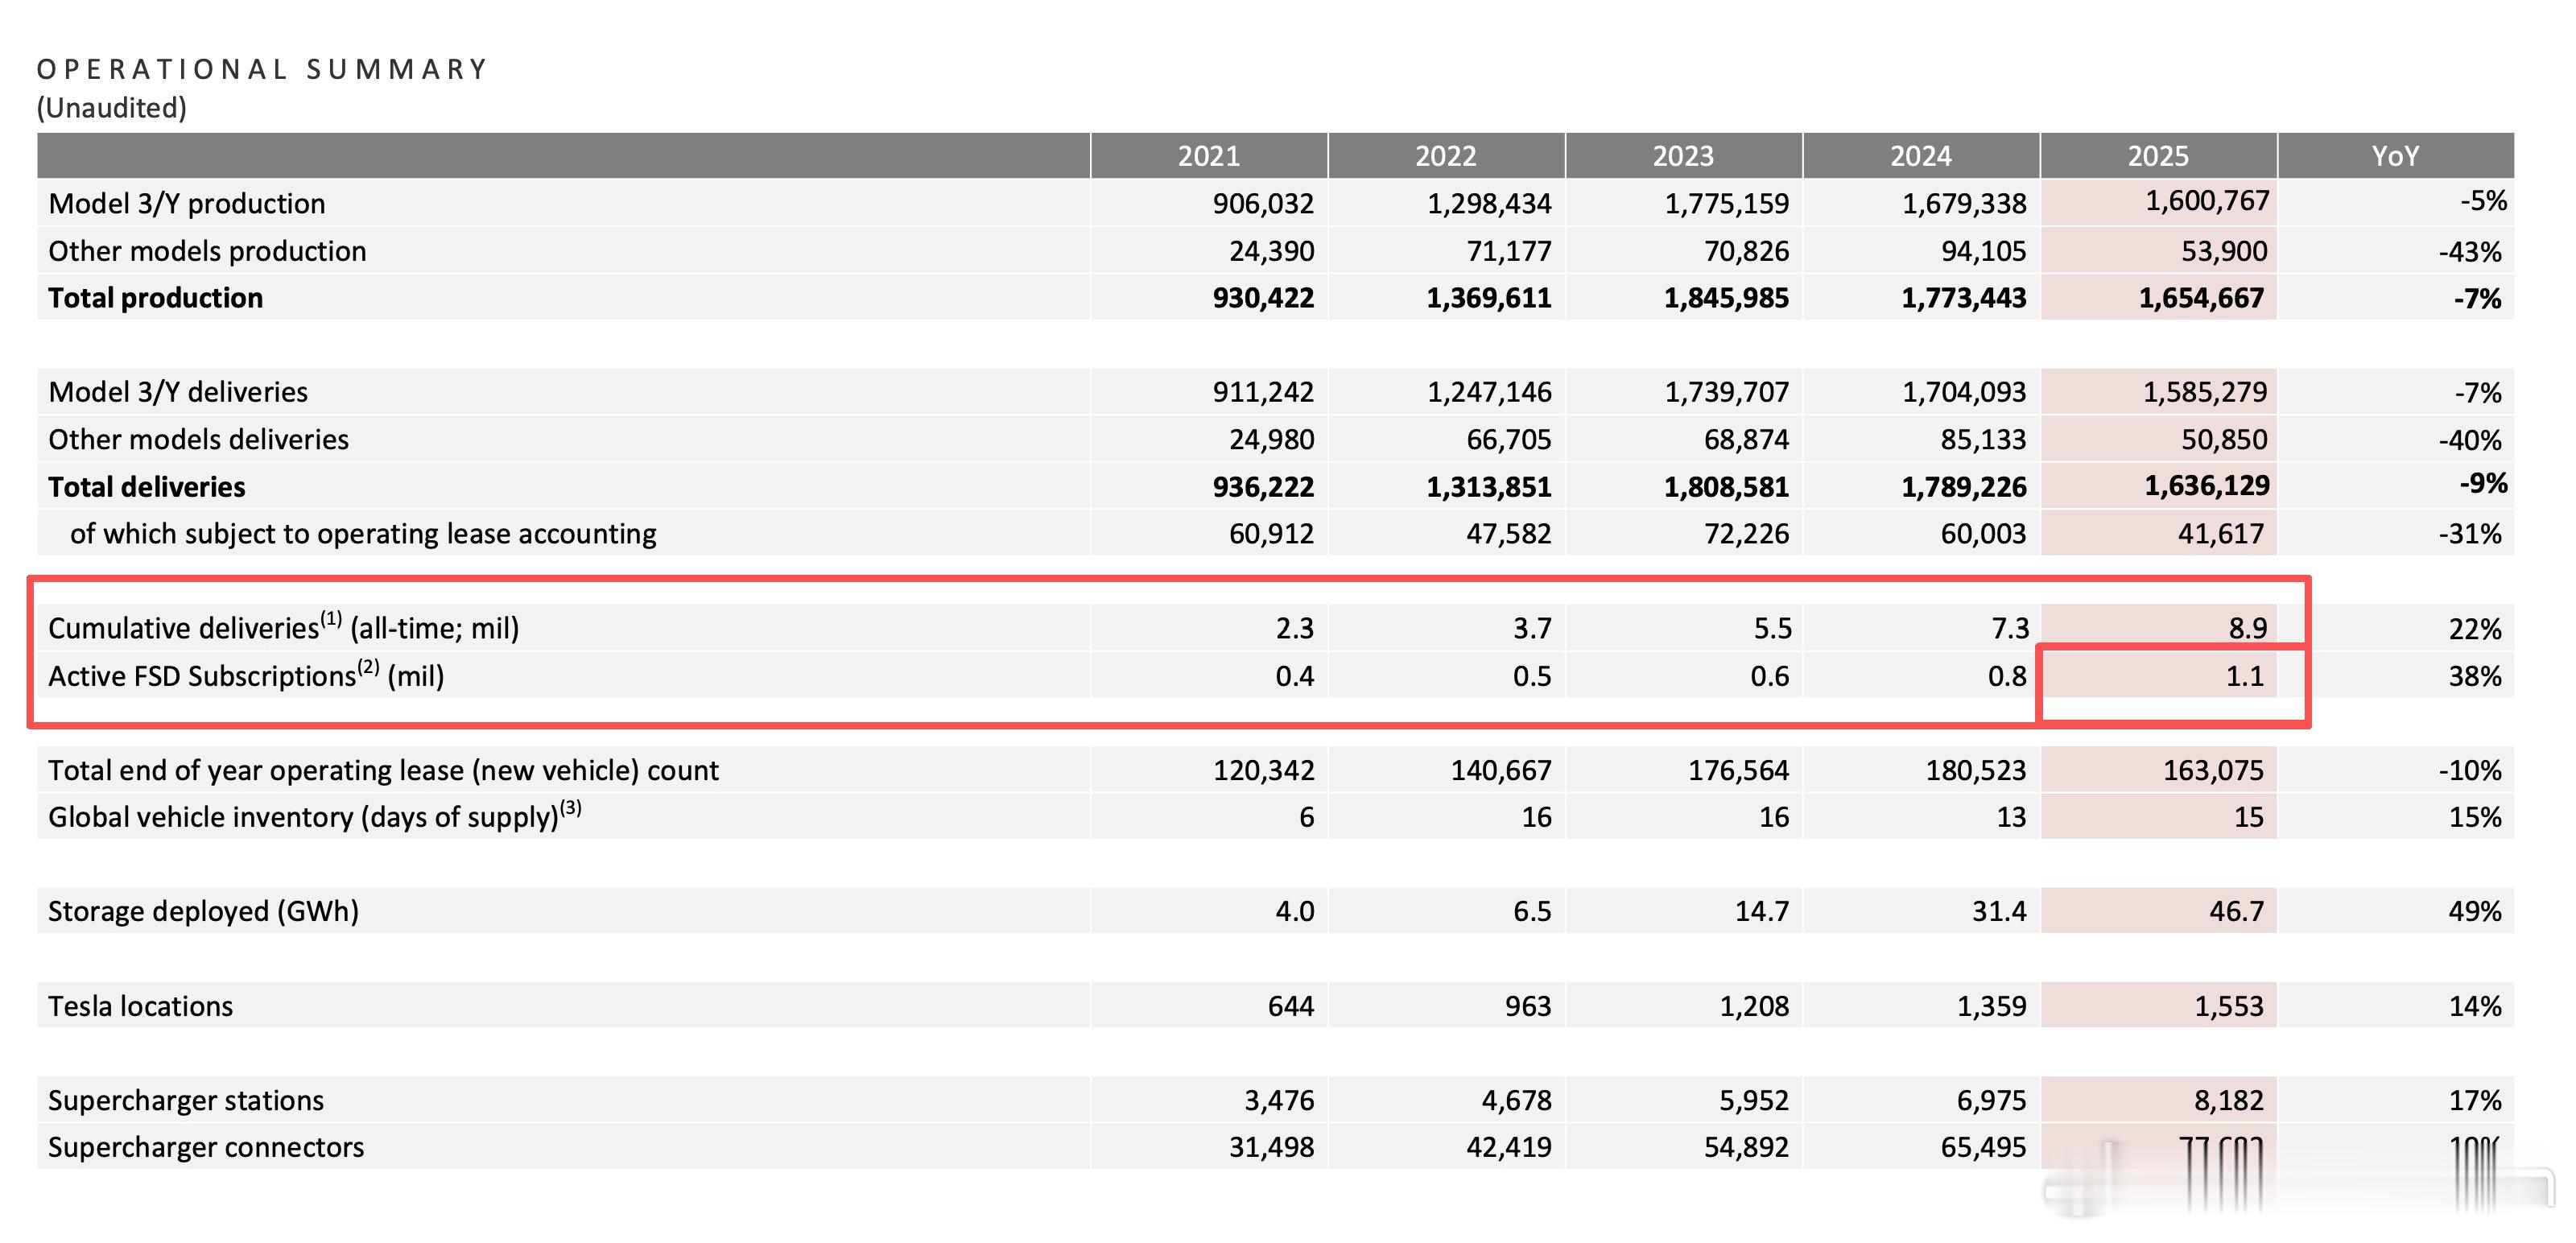Click the 2025 column header
Viewport: 2576px width, 1243px height.
point(2157,156)
